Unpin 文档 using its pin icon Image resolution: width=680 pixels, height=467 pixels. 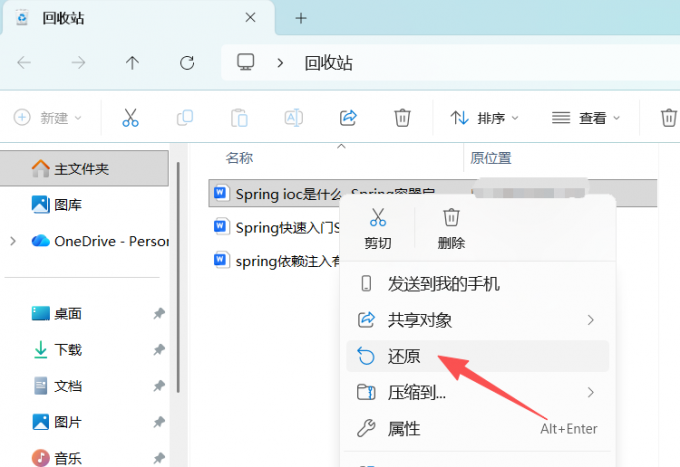(x=159, y=386)
